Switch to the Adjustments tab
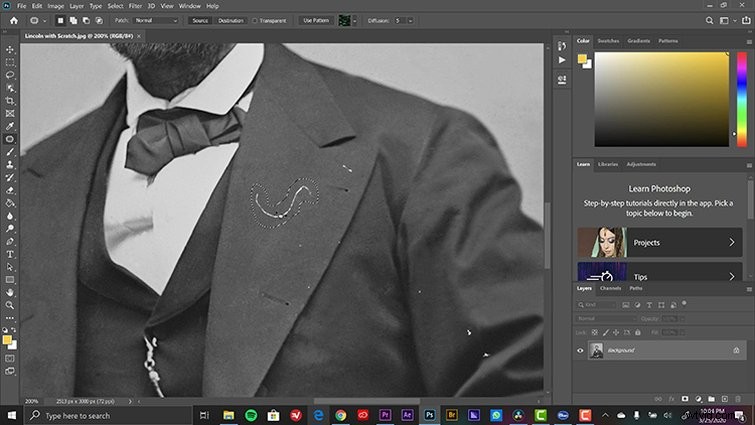 [641, 164]
